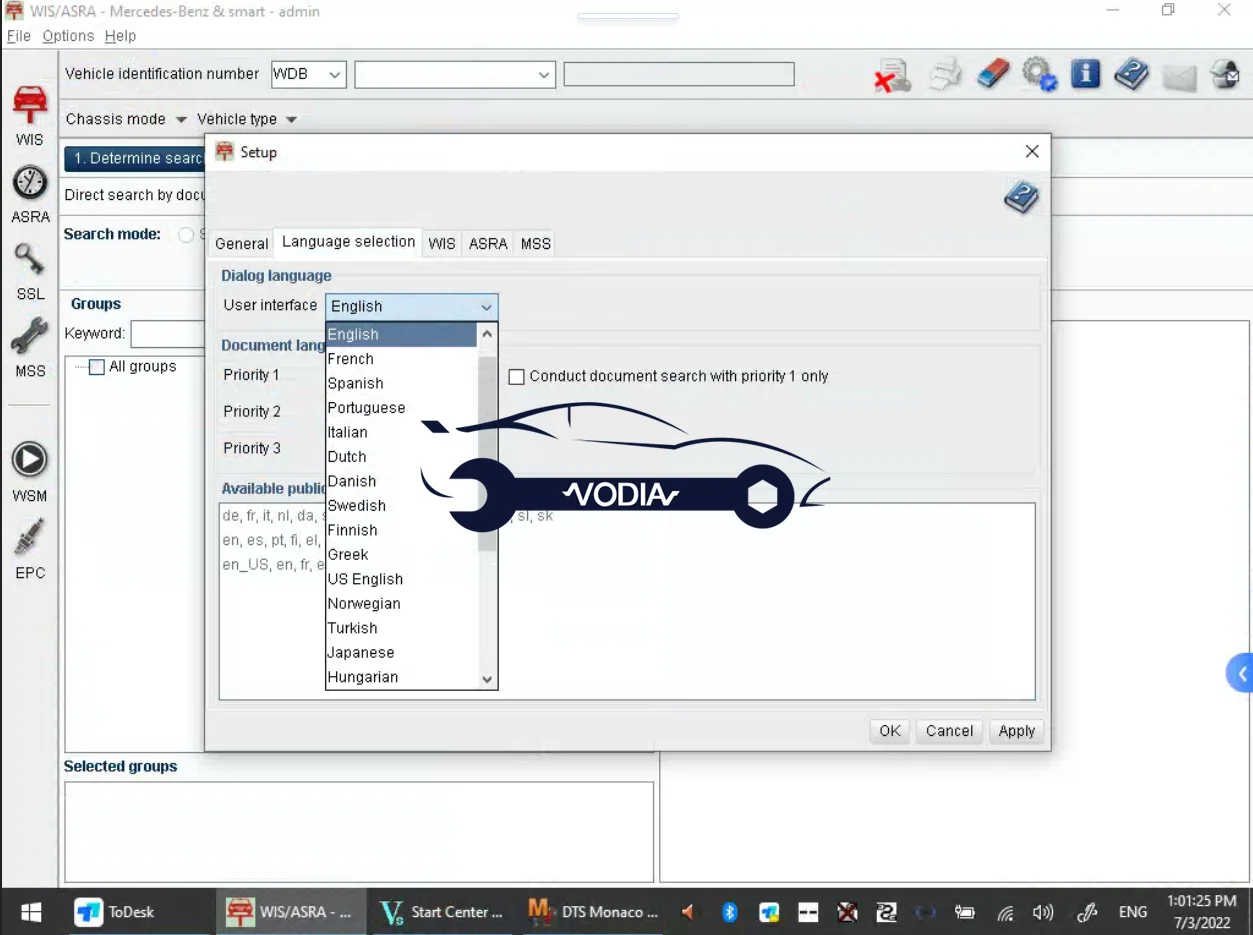The width and height of the screenshot is (1253, 935).
Task: Enable priority 1 only document search
Action: [517, 377]
